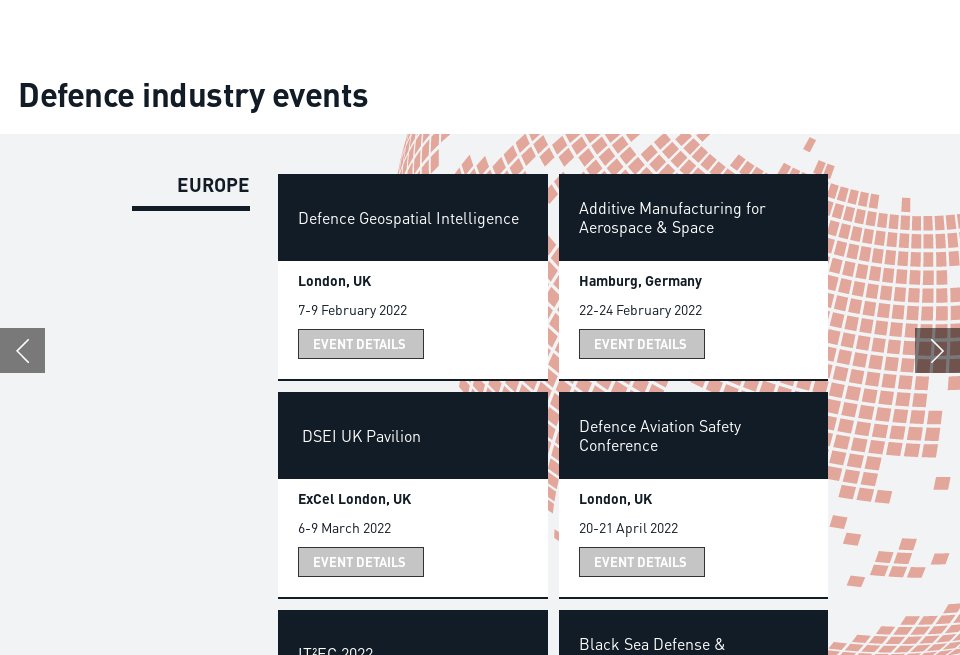Click the DSEI UK Pavilion heading
The height and width of the screenshot is (655, 960).
(361, 436)
